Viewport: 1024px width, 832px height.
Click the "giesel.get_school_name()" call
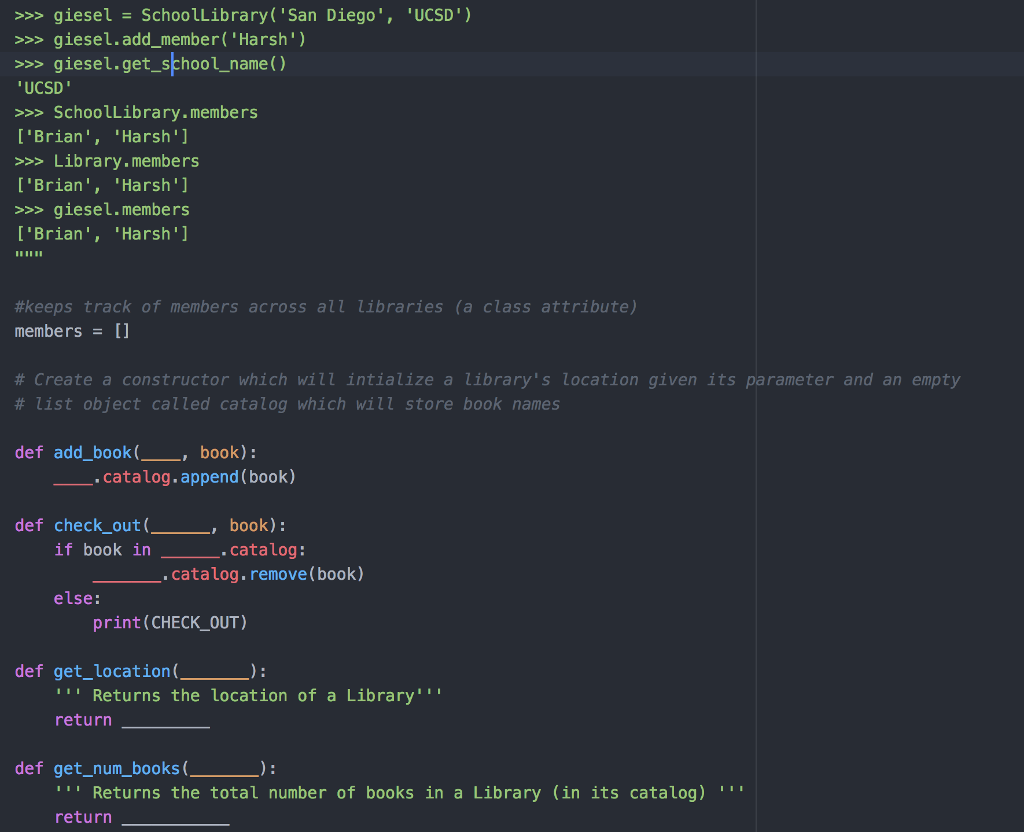click(x=170, y=64)
